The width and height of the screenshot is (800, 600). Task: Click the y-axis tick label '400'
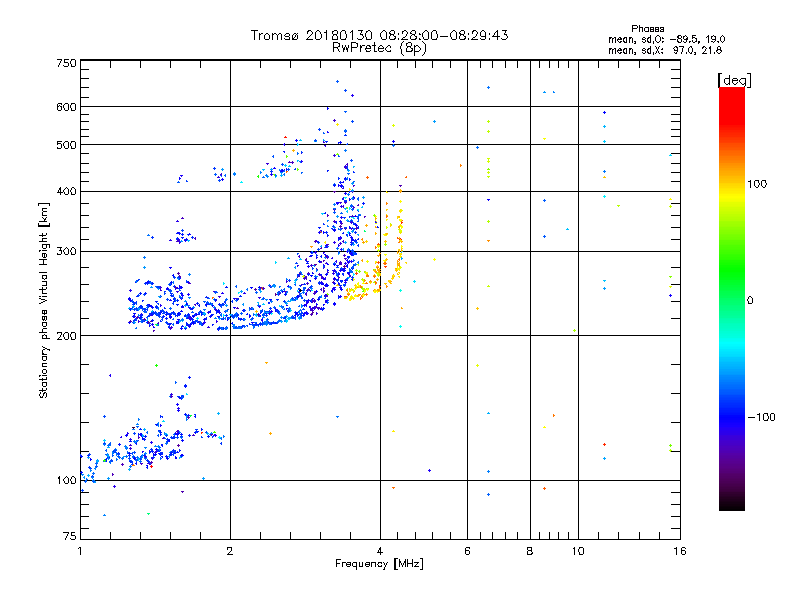pyautogui.click(x=66, y=191)
